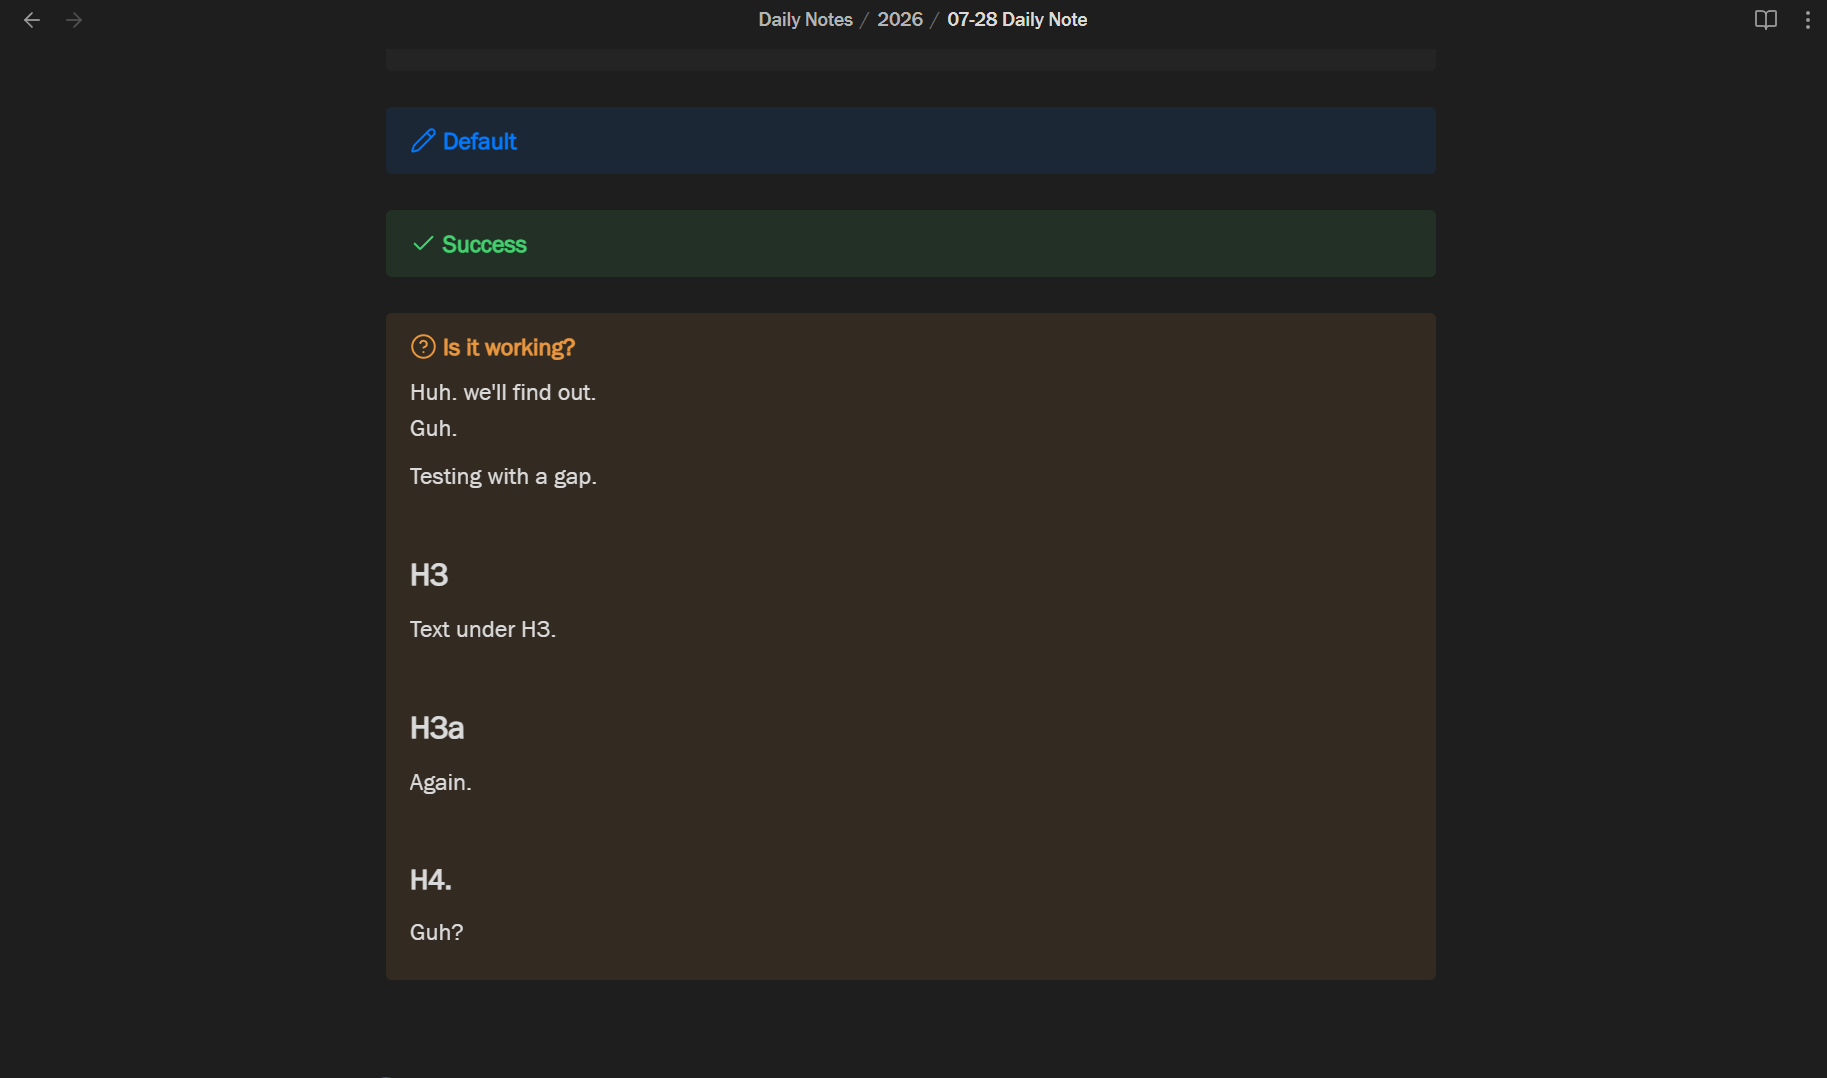This screenshot has width=1827, height=1078.
Task: Place cursor in "Testing with a gap." line
Action: click(x=503, y=477)
